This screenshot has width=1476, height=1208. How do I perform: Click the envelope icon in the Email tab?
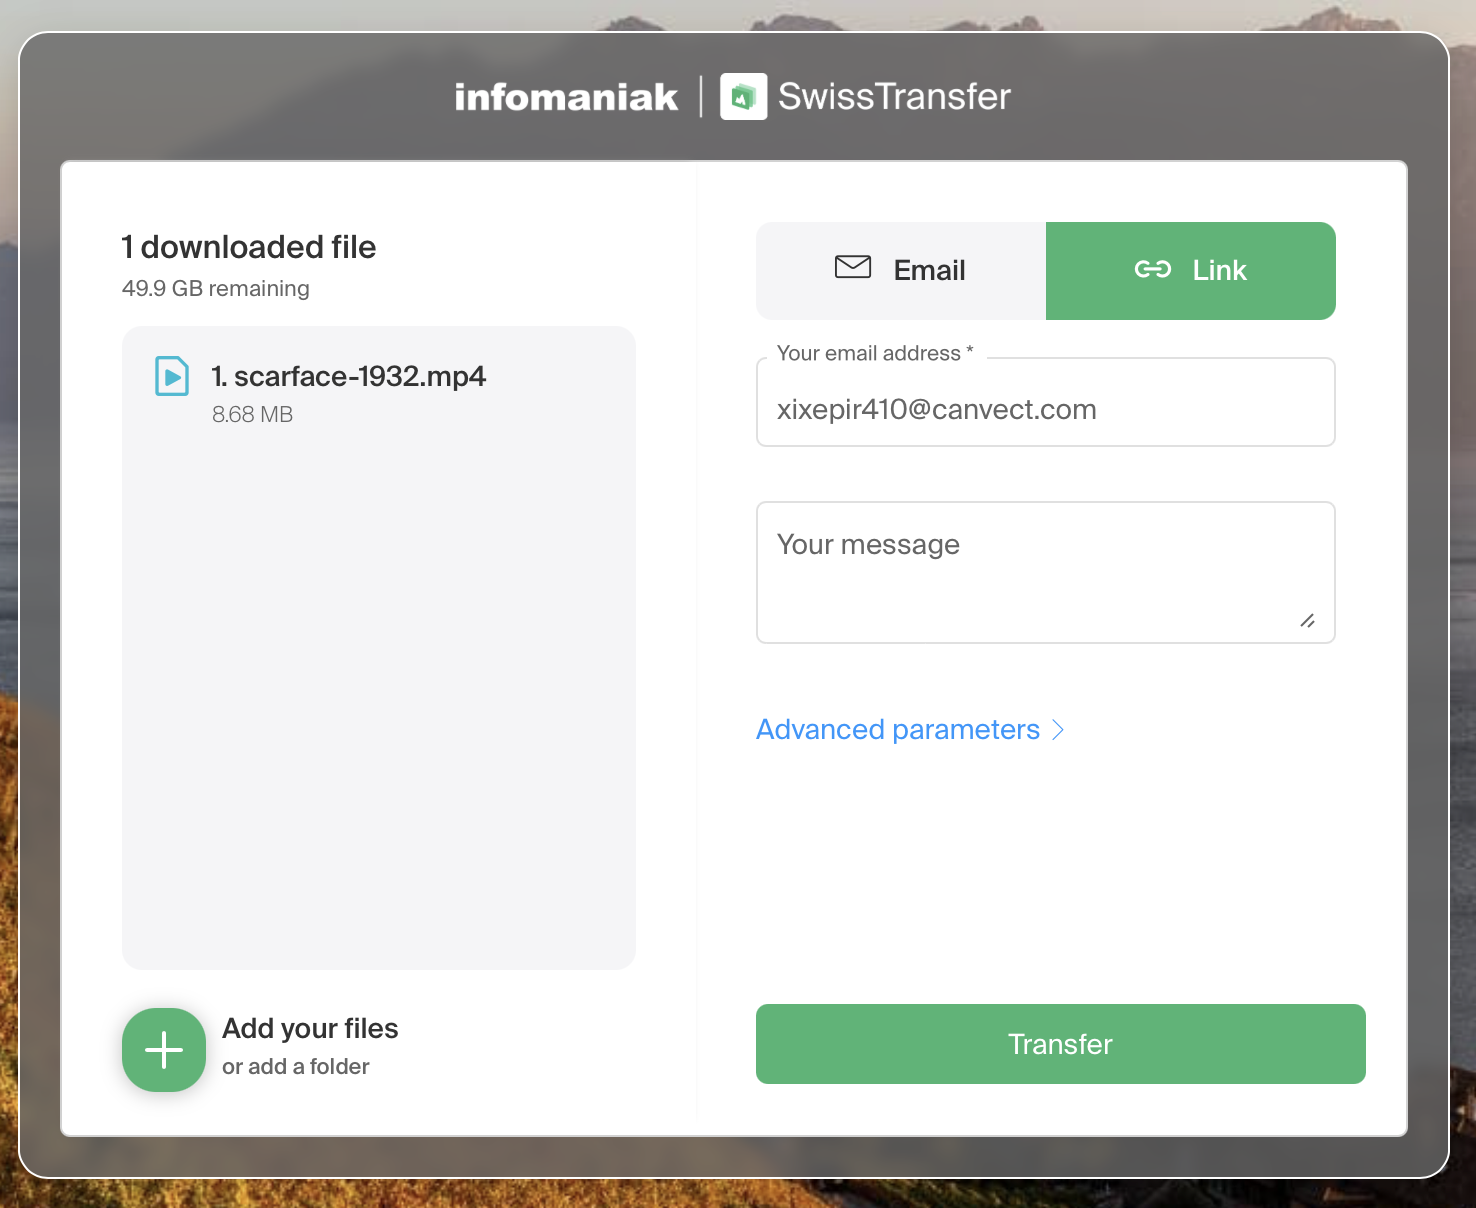pos(852,268)
